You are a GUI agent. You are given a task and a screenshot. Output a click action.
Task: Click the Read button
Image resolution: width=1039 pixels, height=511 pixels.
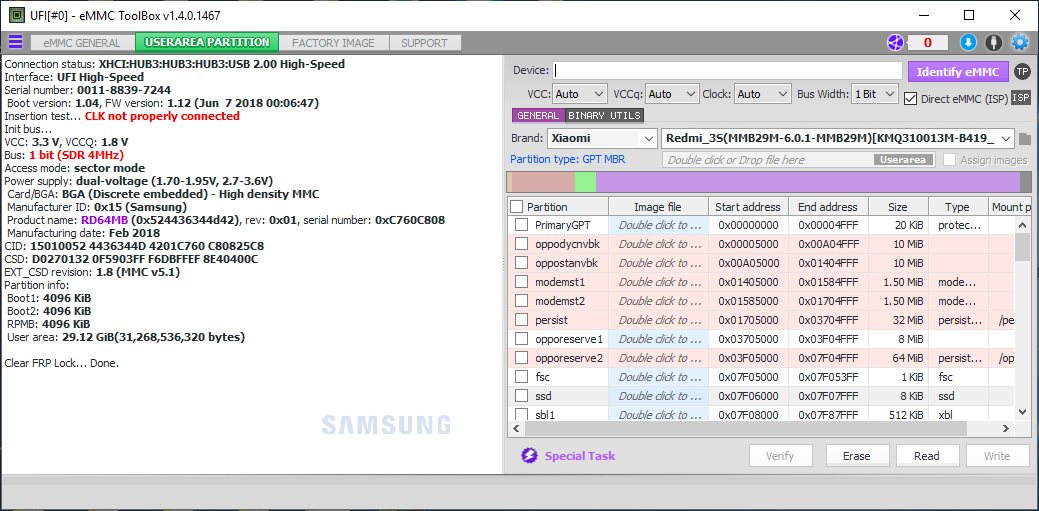[926, 456]
